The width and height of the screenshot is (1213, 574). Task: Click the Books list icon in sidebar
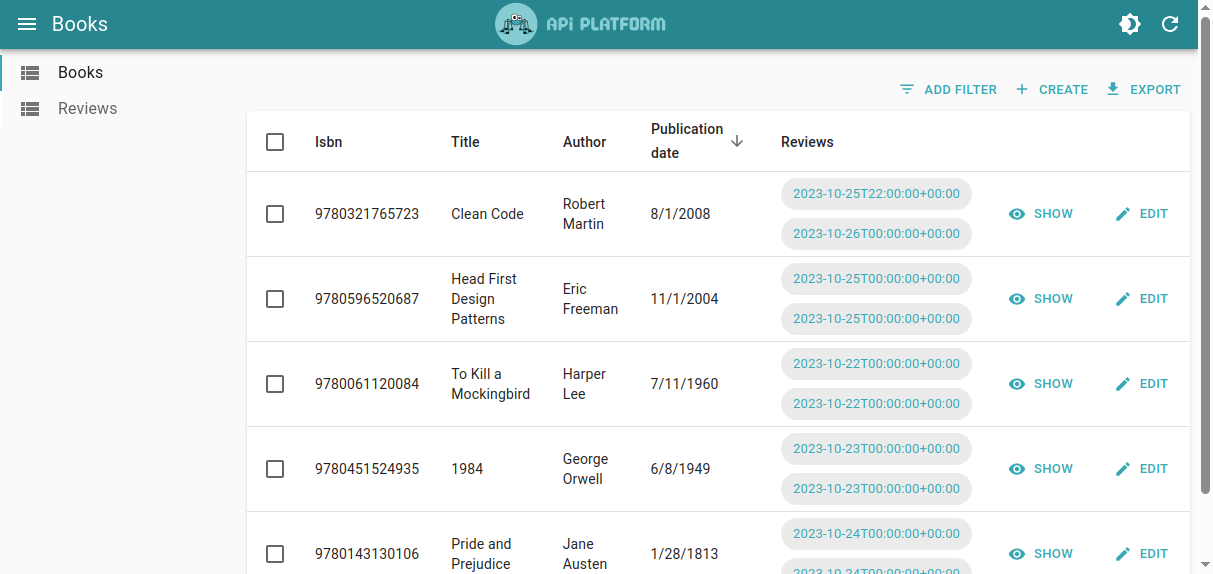click(30, 73)
